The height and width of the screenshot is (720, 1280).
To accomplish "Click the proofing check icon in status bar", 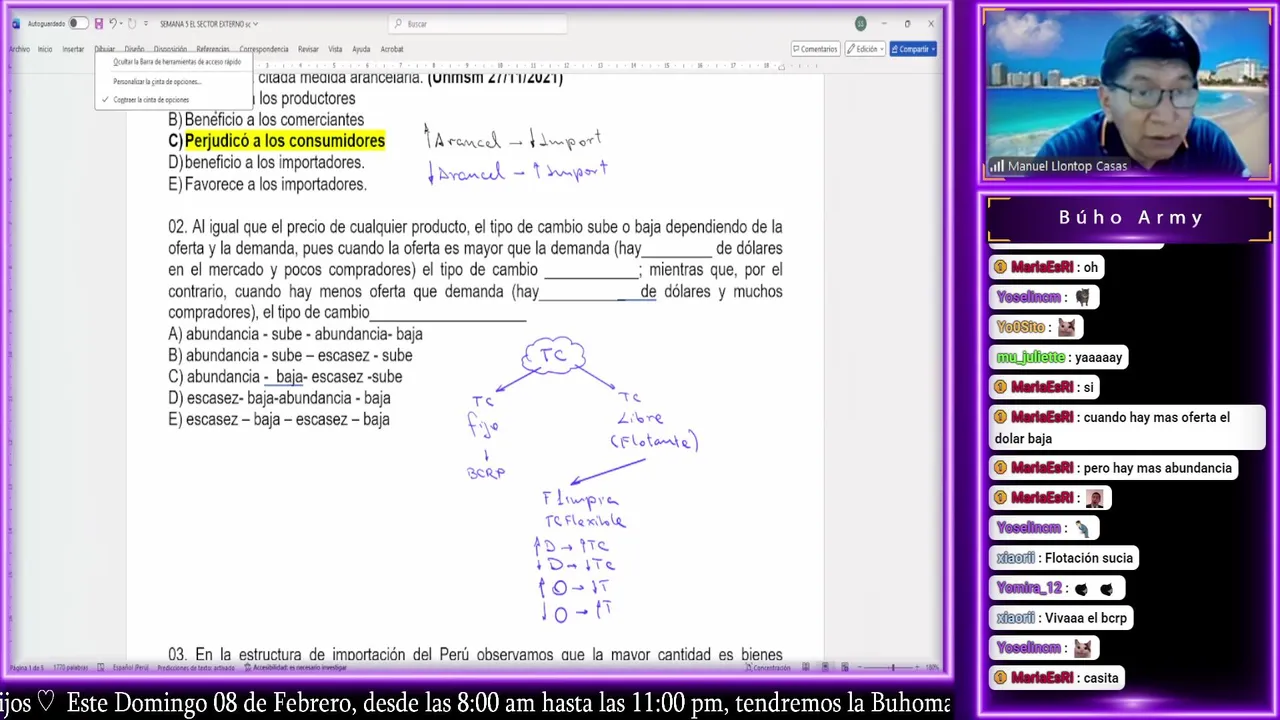I will pyautogui.click(x=100, y=667).
